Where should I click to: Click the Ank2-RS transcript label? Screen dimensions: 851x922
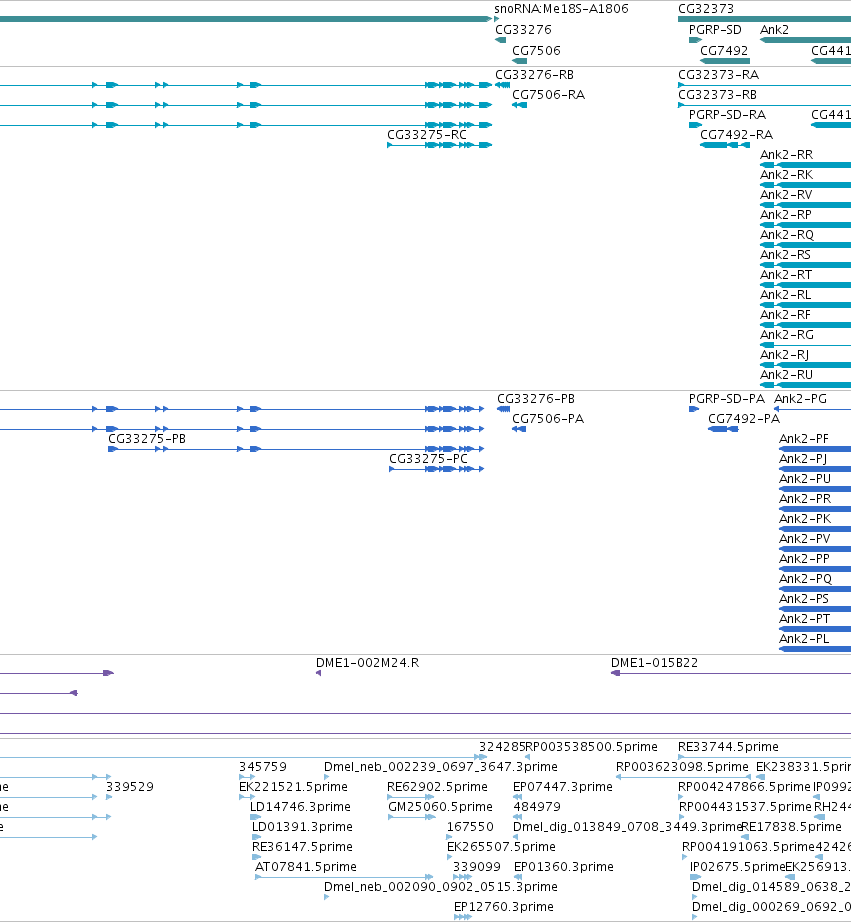coord(785,255)
